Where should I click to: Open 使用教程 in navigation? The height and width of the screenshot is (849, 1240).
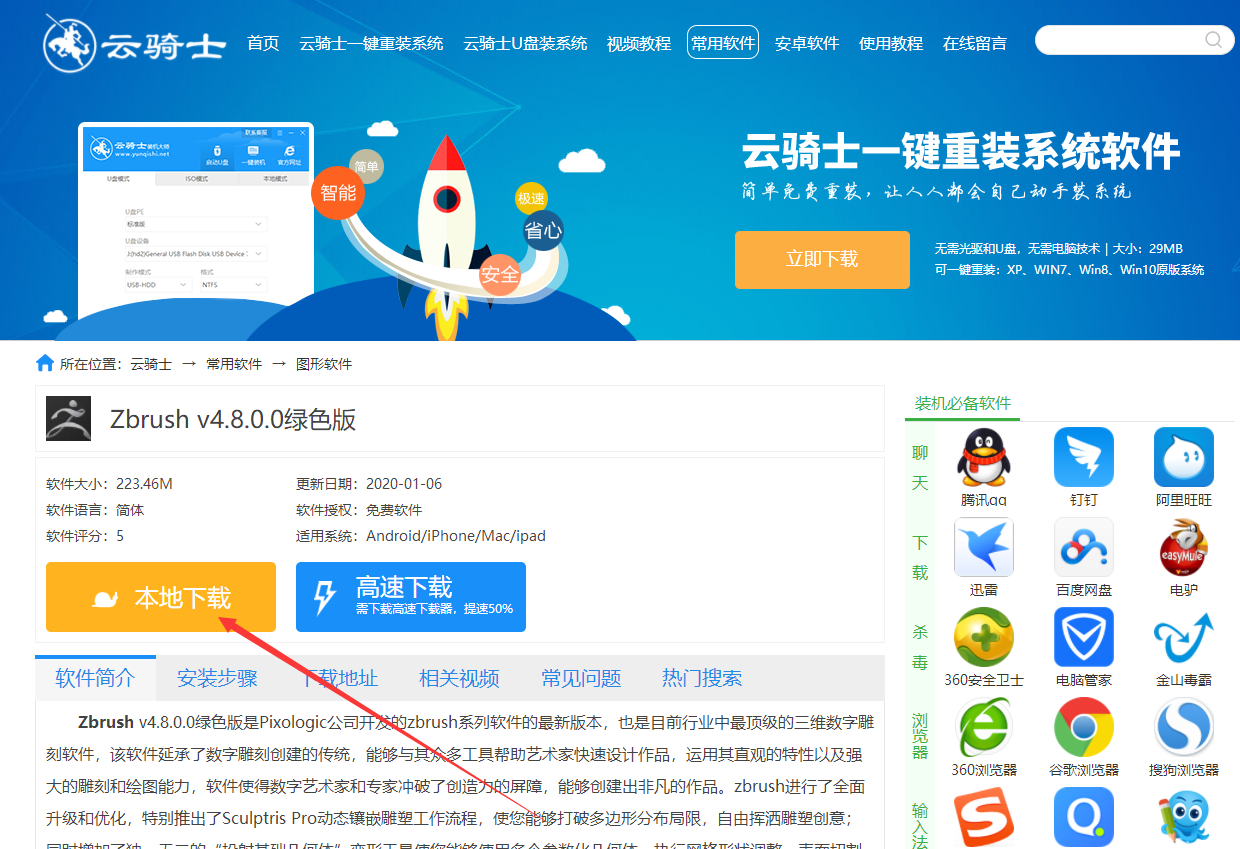click(891, 43)
